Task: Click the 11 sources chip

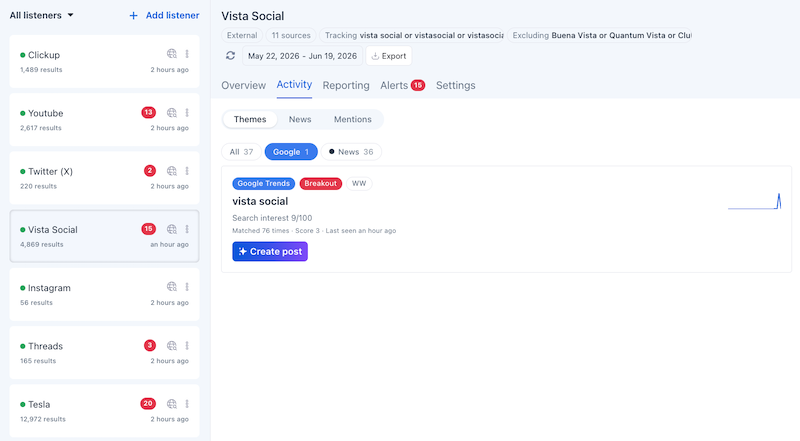Action: (x=291, y=35)
